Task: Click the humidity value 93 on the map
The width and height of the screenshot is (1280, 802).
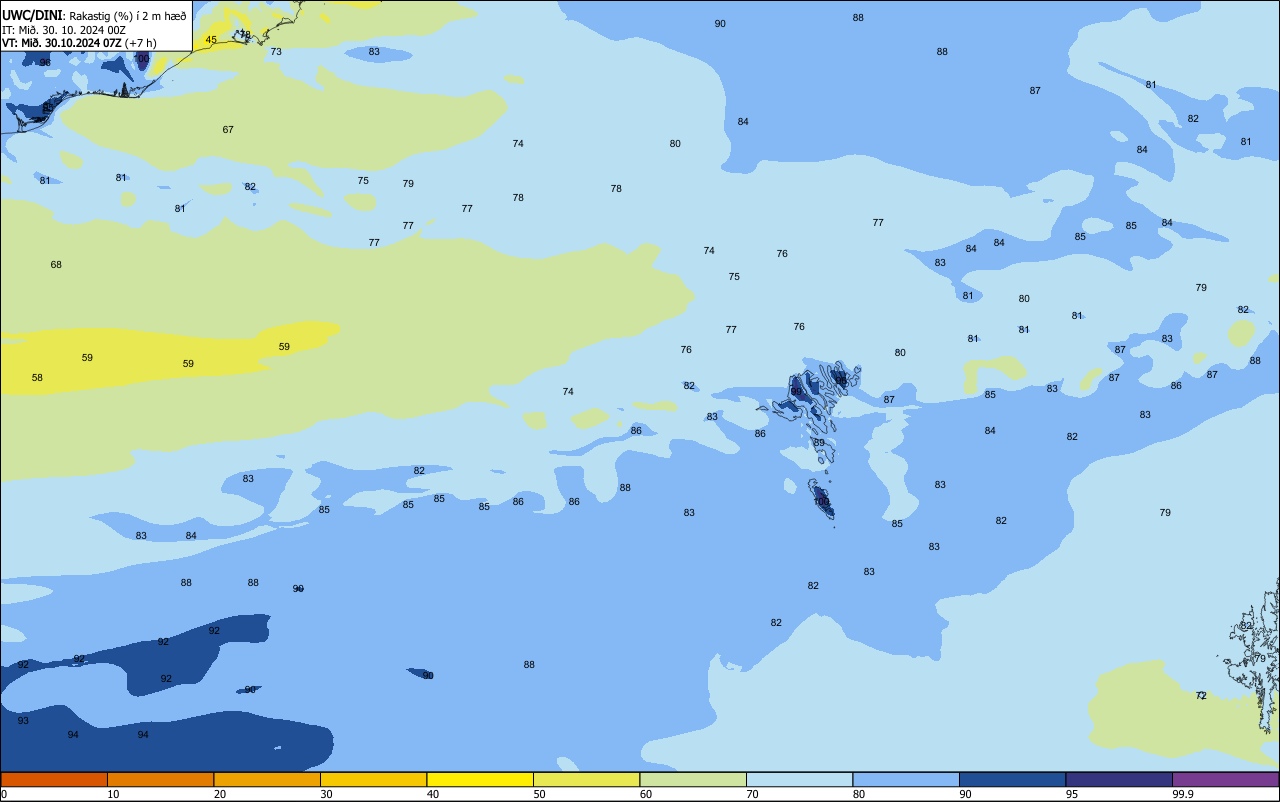Action: click(x=23, y=721)
